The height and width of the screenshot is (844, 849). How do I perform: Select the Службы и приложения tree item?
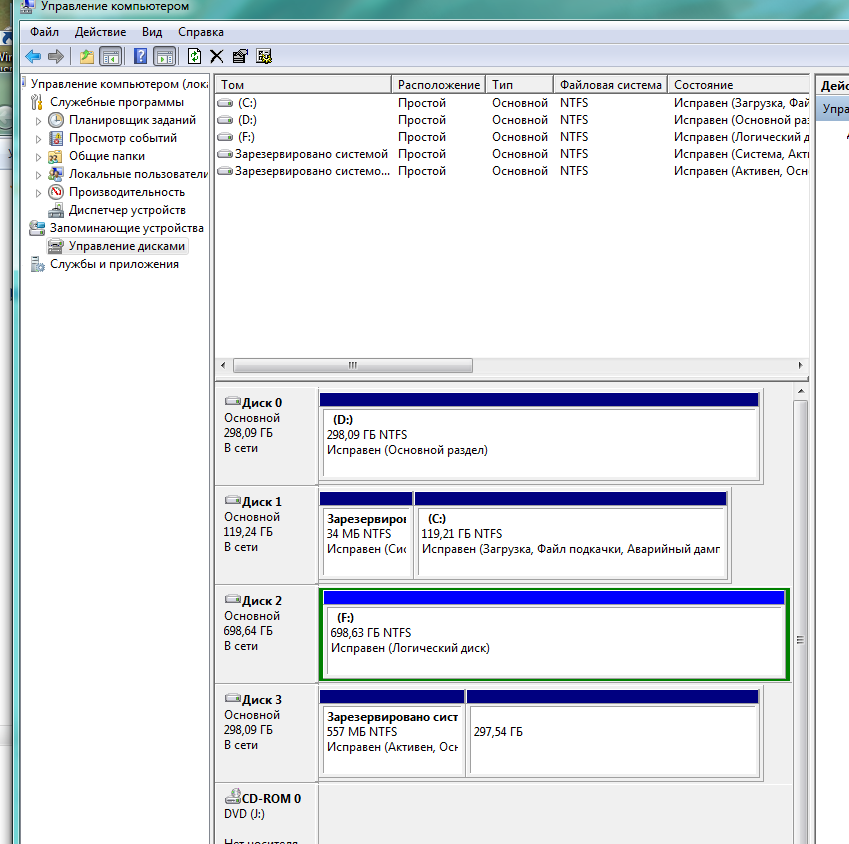114,264
